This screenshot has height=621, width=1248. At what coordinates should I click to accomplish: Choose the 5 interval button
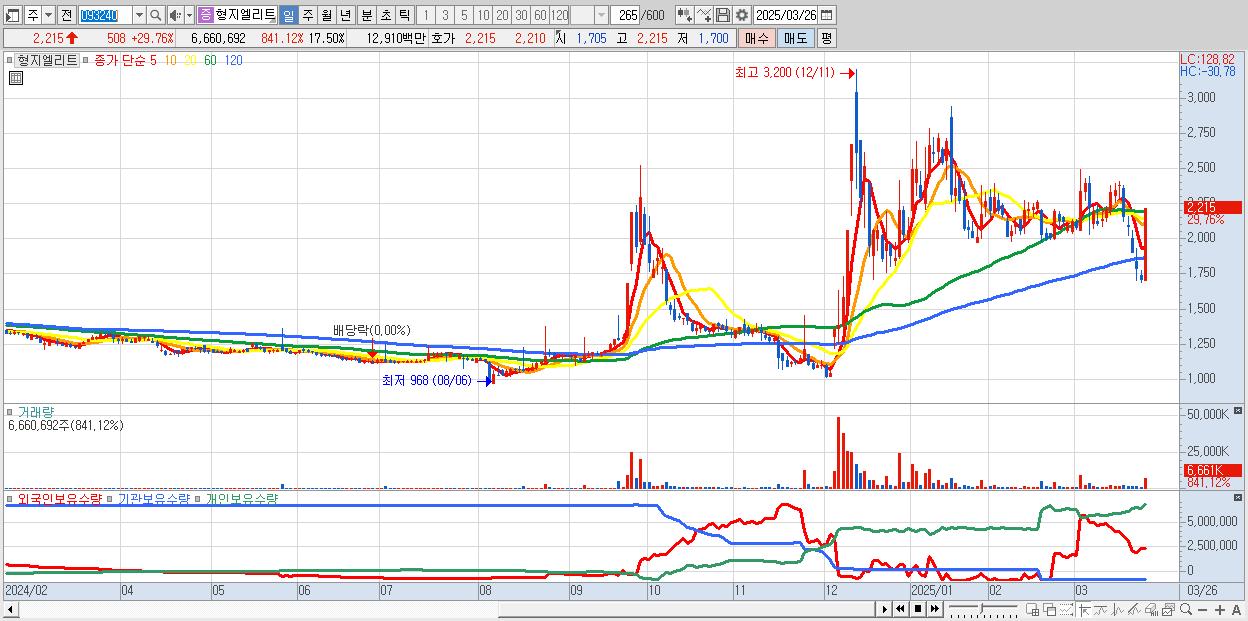464,15
